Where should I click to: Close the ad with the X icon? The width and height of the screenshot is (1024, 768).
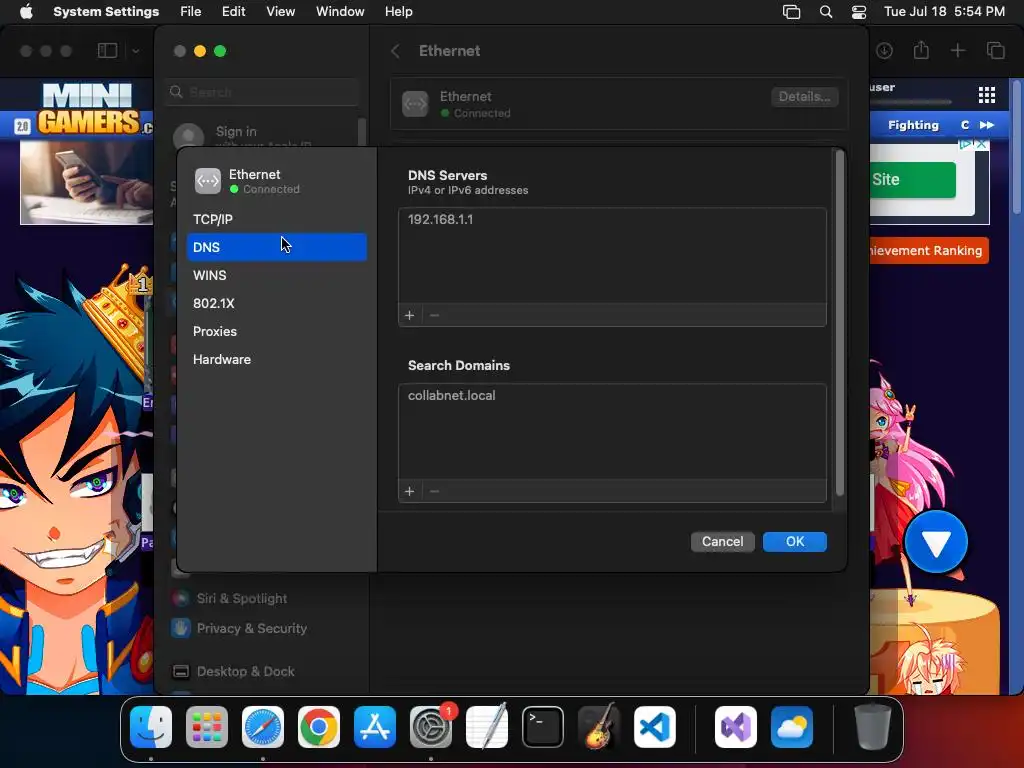pos(981,144)
